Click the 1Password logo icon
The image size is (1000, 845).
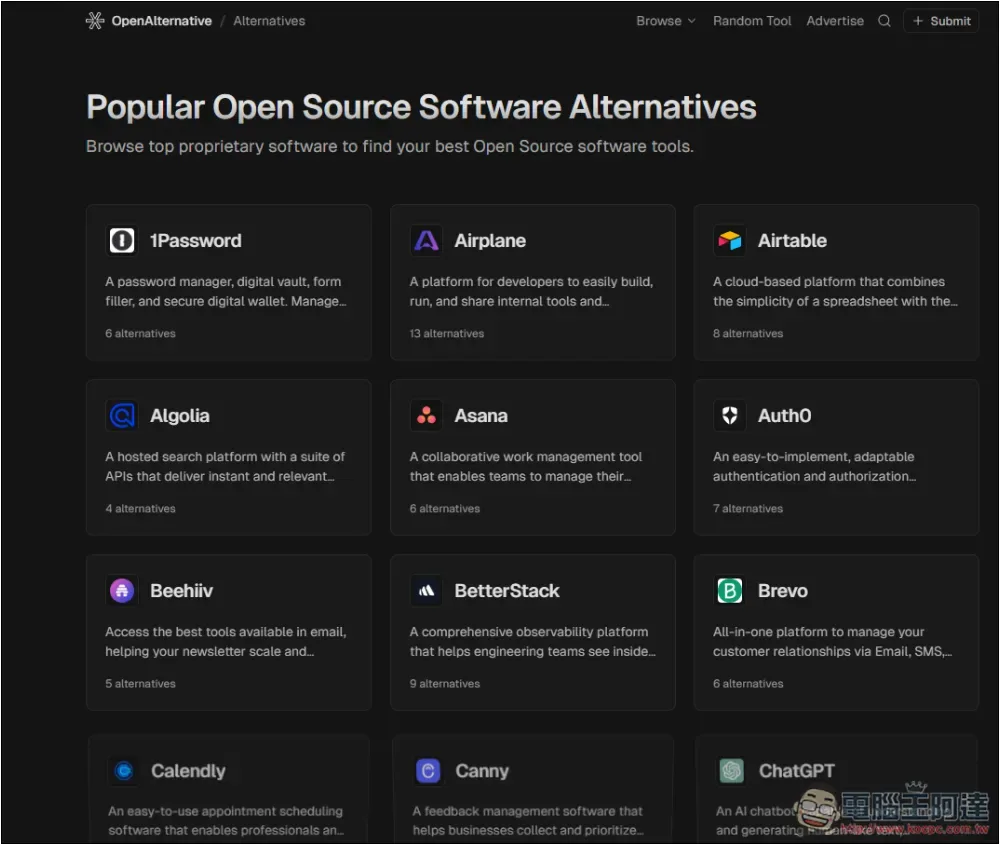click(121, 240)
